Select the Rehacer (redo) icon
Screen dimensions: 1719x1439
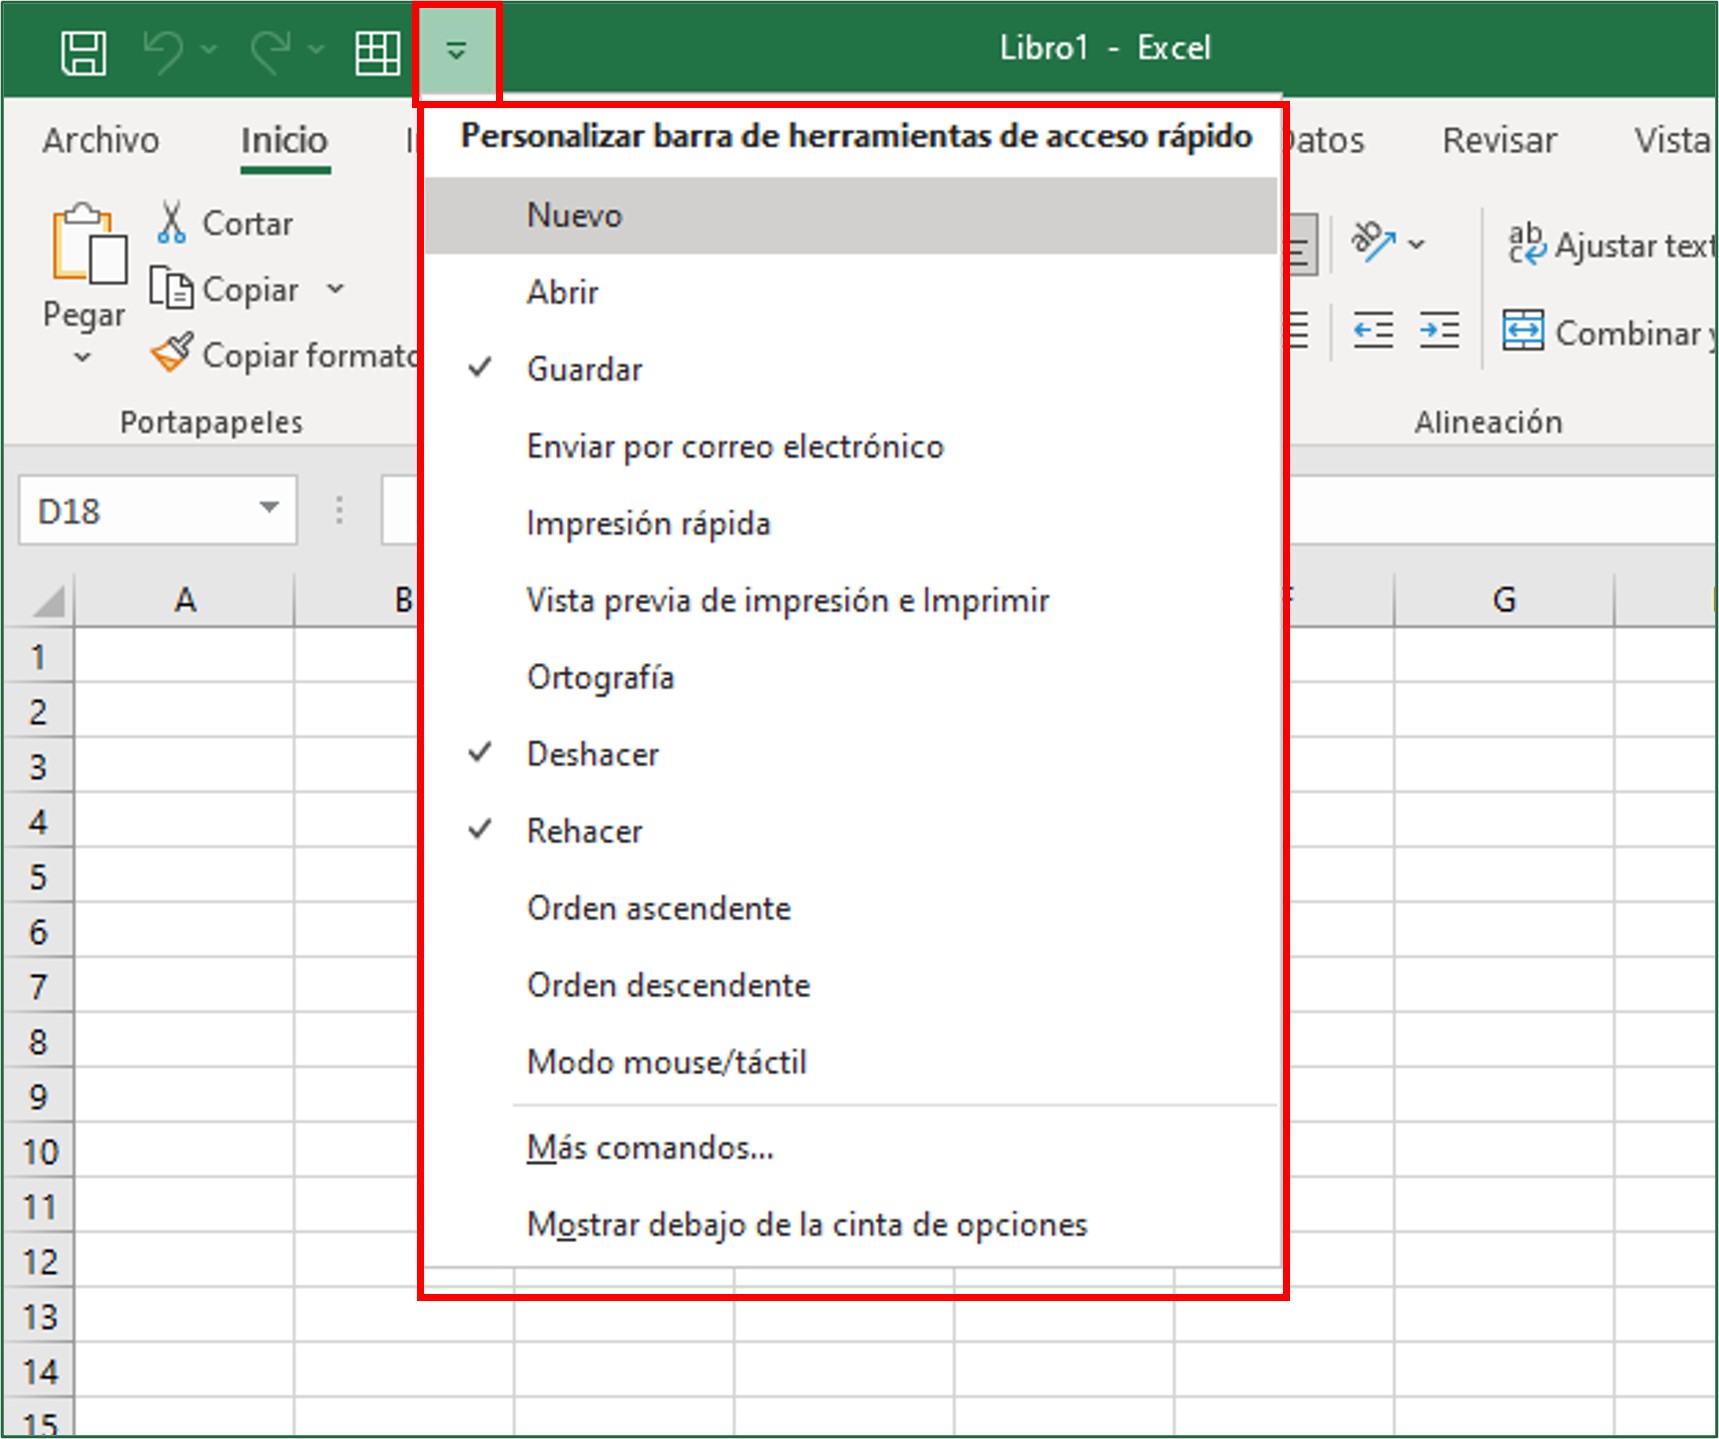click(272, 48)
